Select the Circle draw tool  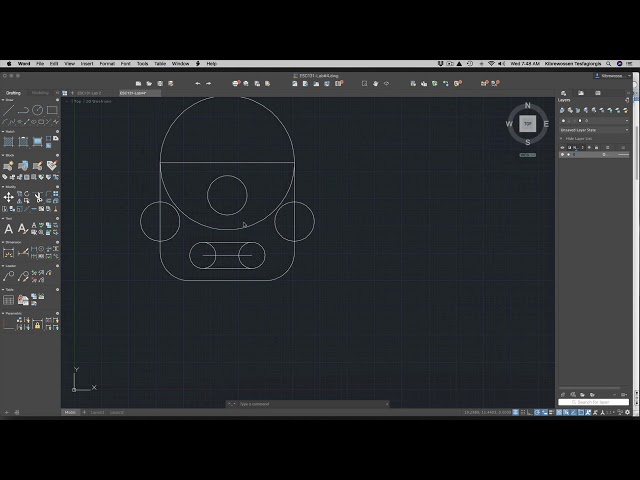[x=38, y=110]
